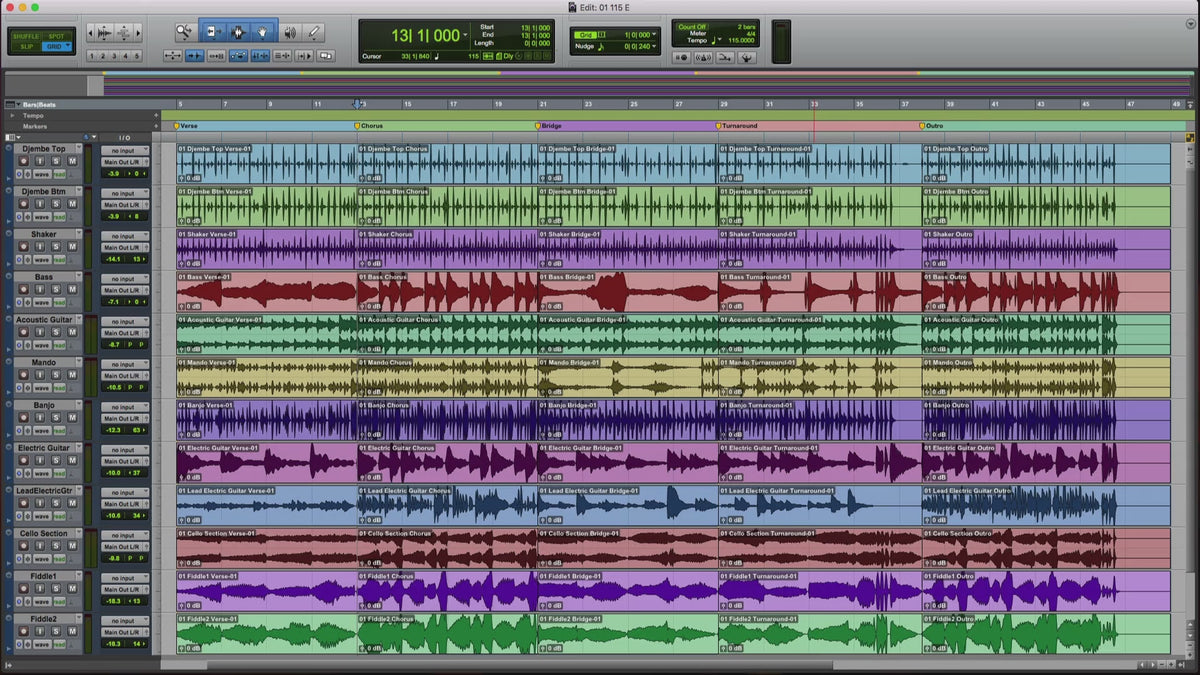Click the Selector waveform tool
1200x675 pixels.
[x=239, y=32]
